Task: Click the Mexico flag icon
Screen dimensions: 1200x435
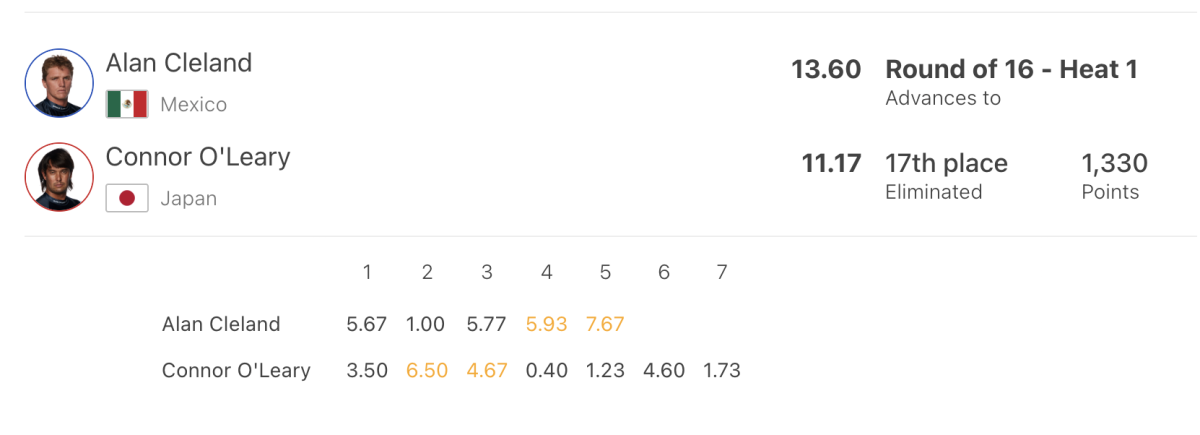Action: coord(127,105)
